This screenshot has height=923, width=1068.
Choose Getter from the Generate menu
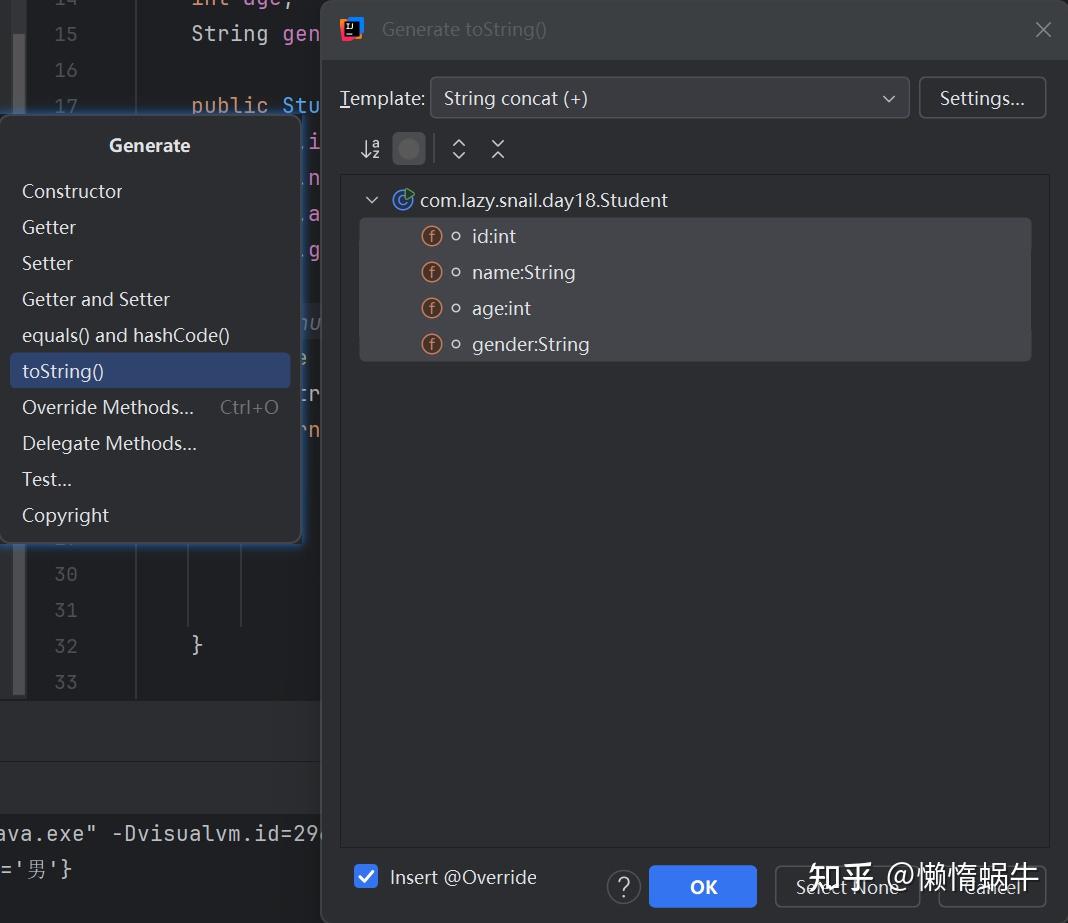click(150, 227)
